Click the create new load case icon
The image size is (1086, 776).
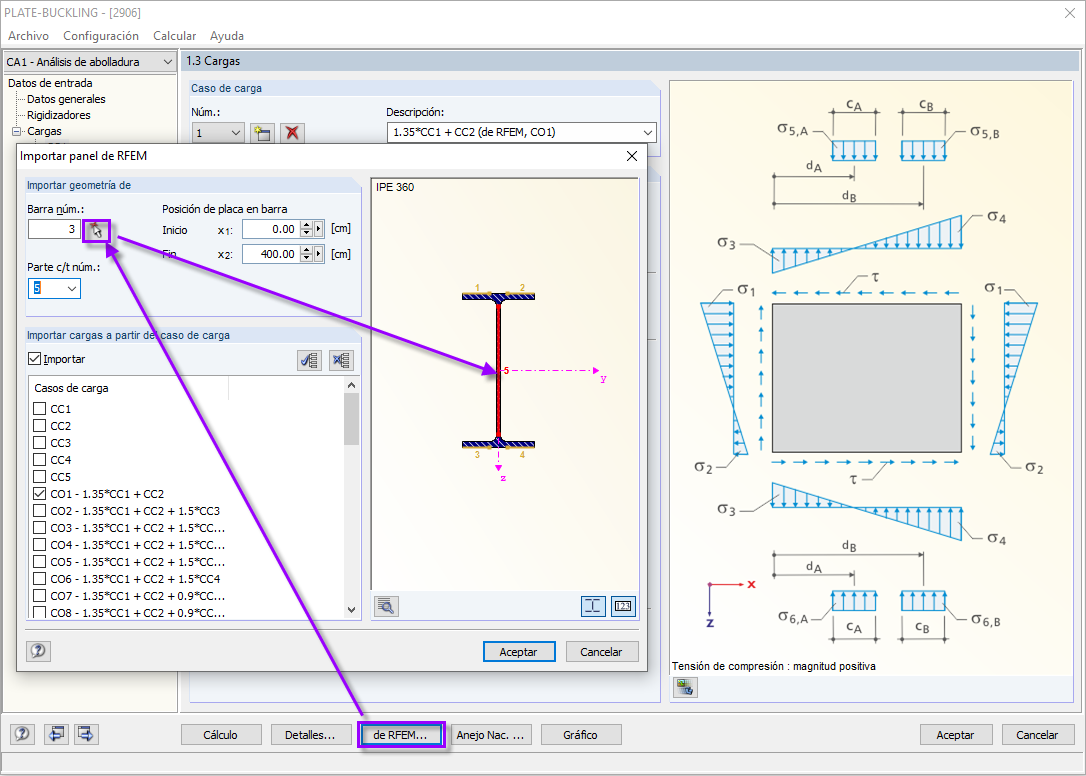[262, 132]
